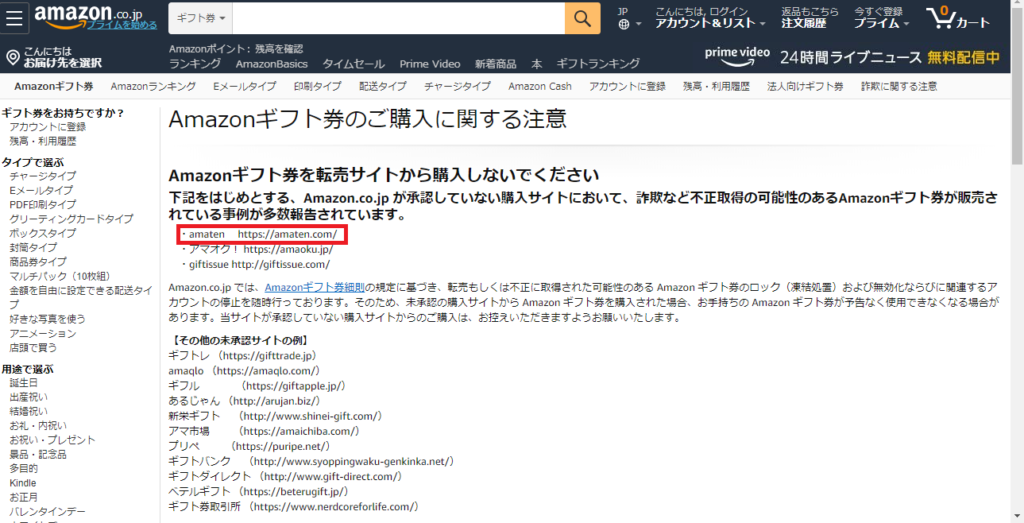Click Amazonポイント: 残高を確認

point(236,49)
